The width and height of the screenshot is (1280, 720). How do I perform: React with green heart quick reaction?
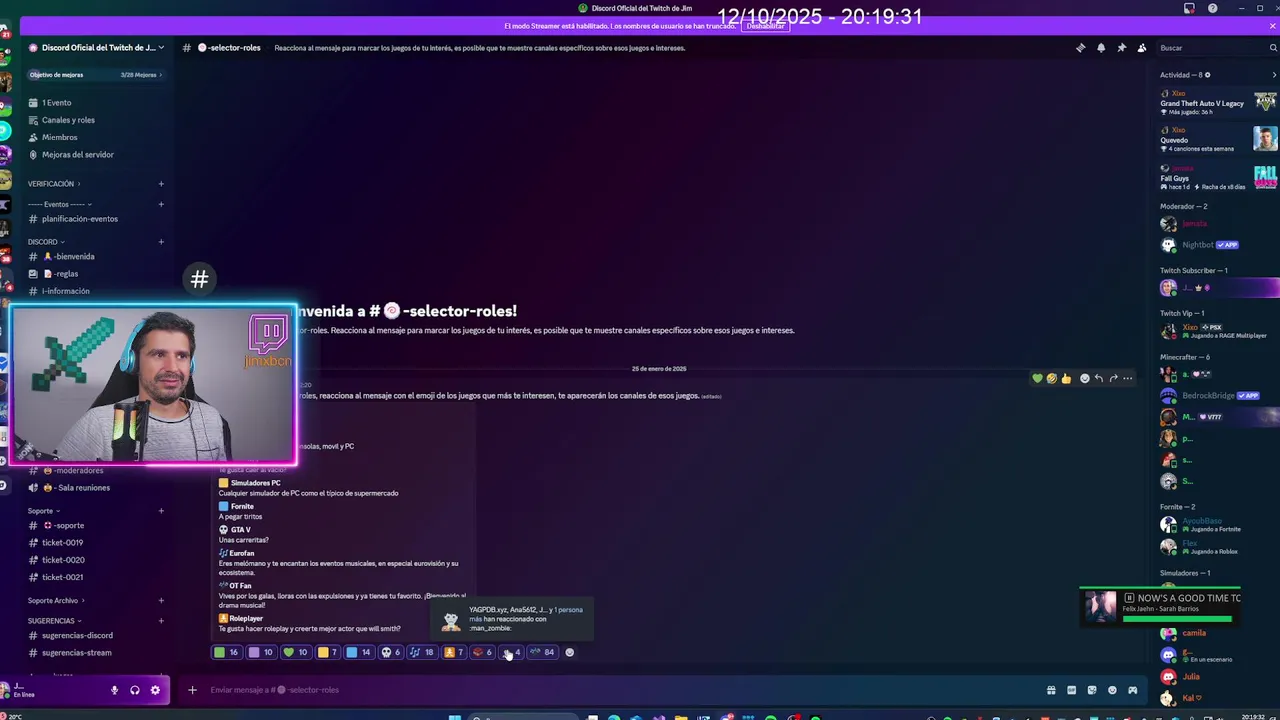point(1038,378)
